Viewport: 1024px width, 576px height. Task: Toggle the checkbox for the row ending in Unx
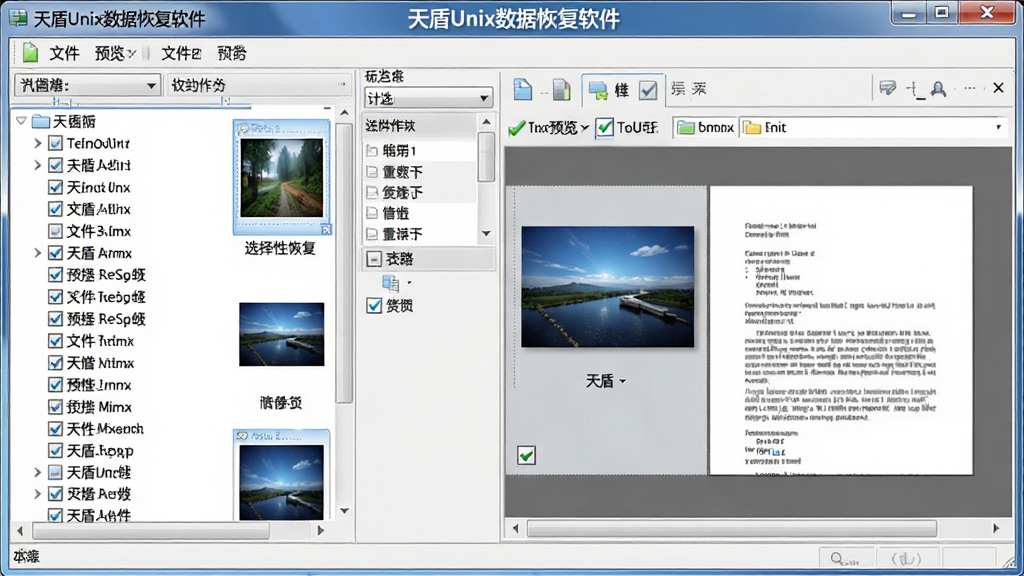click(56, 187)
